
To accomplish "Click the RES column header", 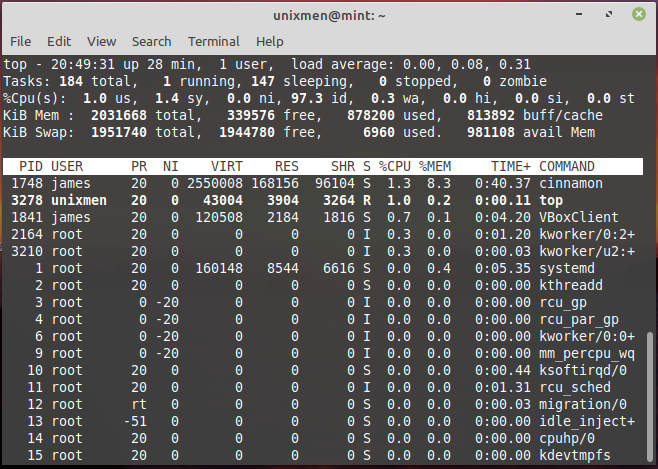I will [x=287, y=167].
